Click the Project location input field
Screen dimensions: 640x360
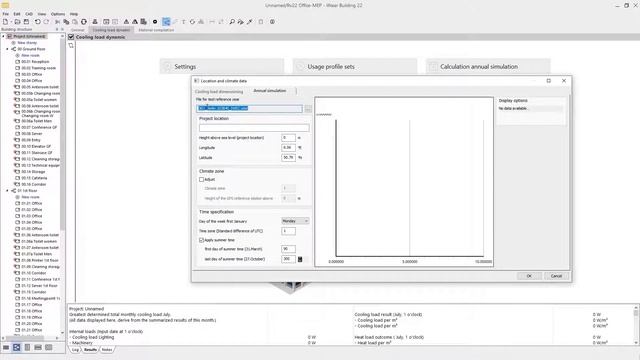click(x=254, y=128)
